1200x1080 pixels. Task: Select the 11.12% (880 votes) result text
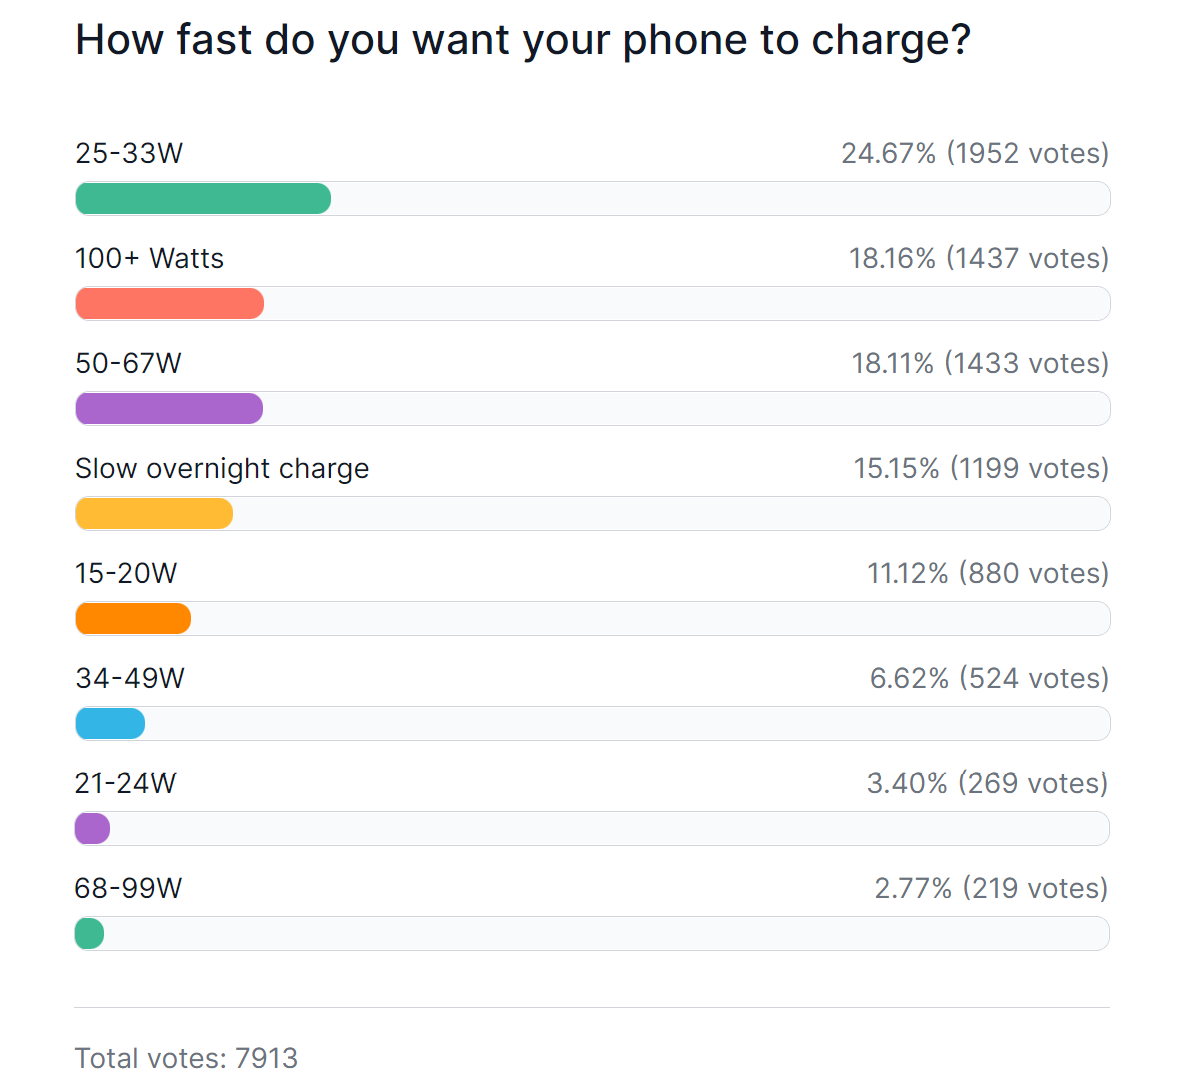pyautogui.click(x=988, y=573)
